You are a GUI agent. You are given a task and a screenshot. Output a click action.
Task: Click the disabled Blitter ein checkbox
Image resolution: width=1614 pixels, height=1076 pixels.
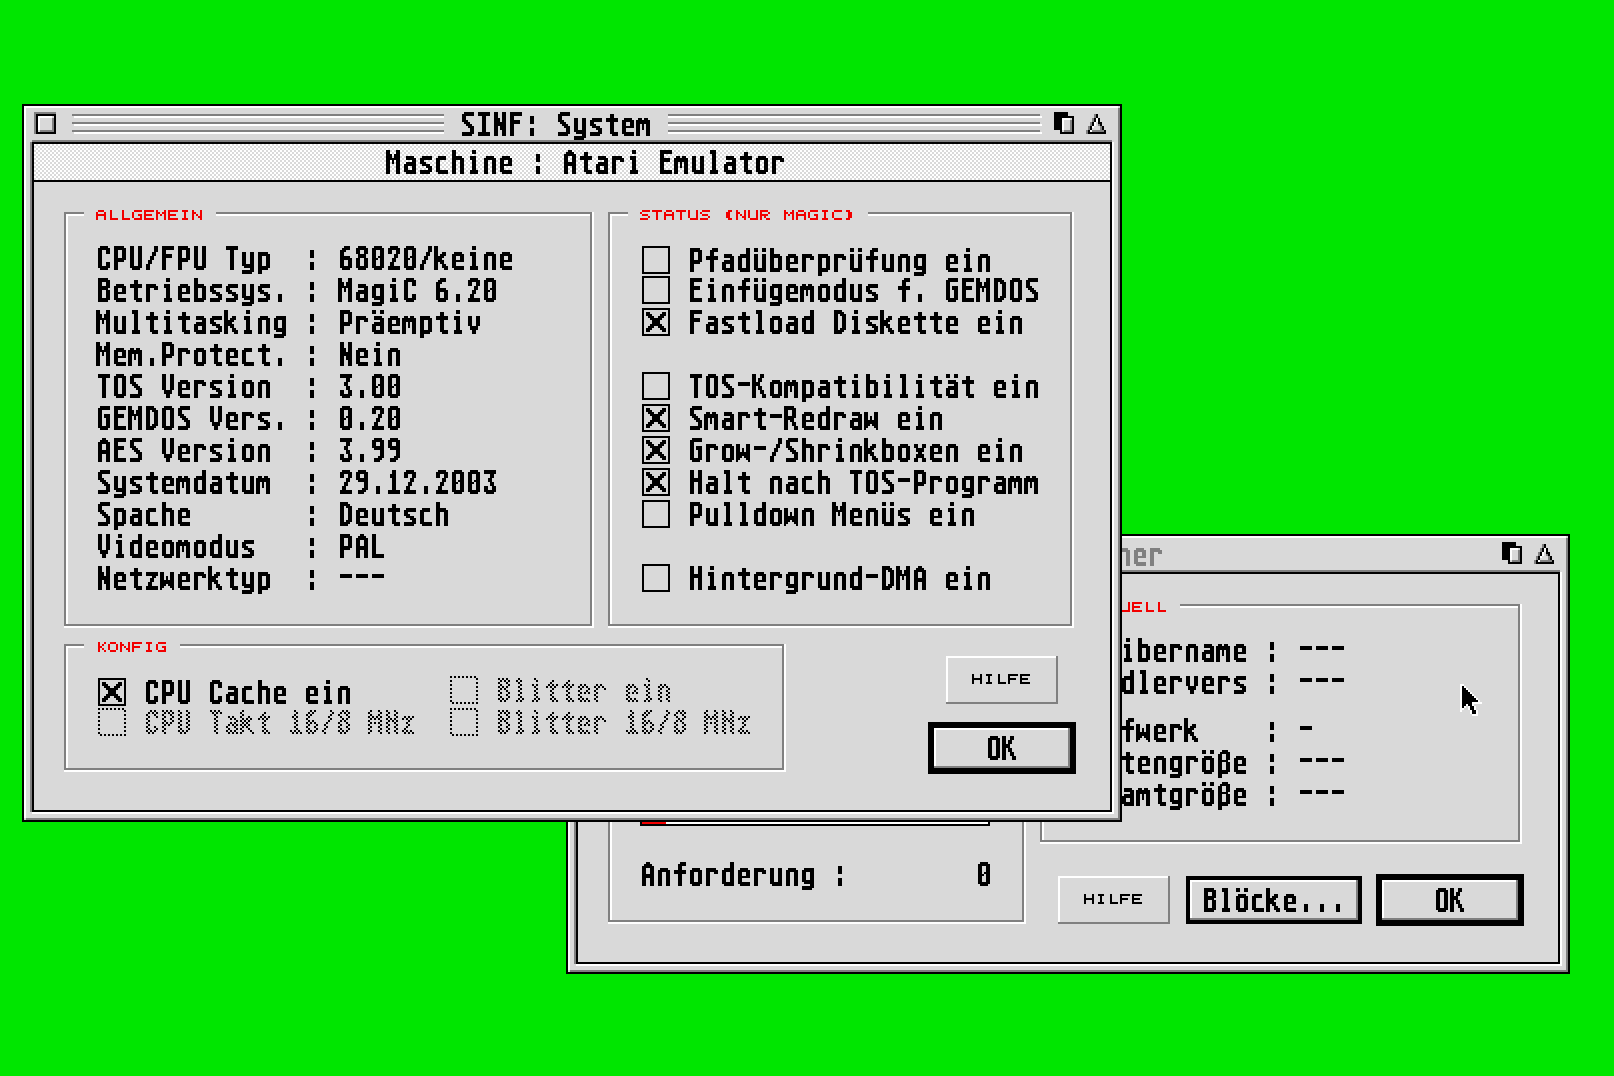point(464,690)
